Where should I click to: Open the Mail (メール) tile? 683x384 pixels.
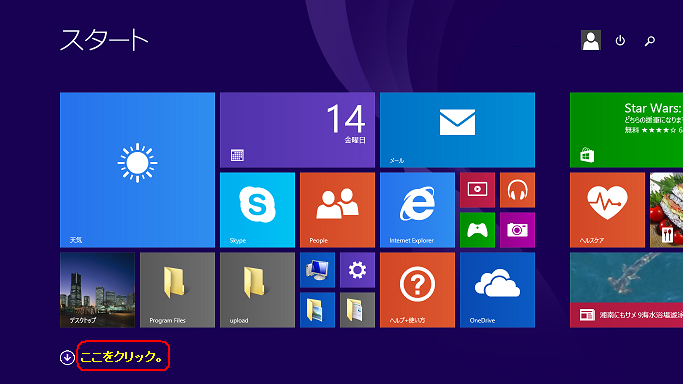(x=457, y=130)
